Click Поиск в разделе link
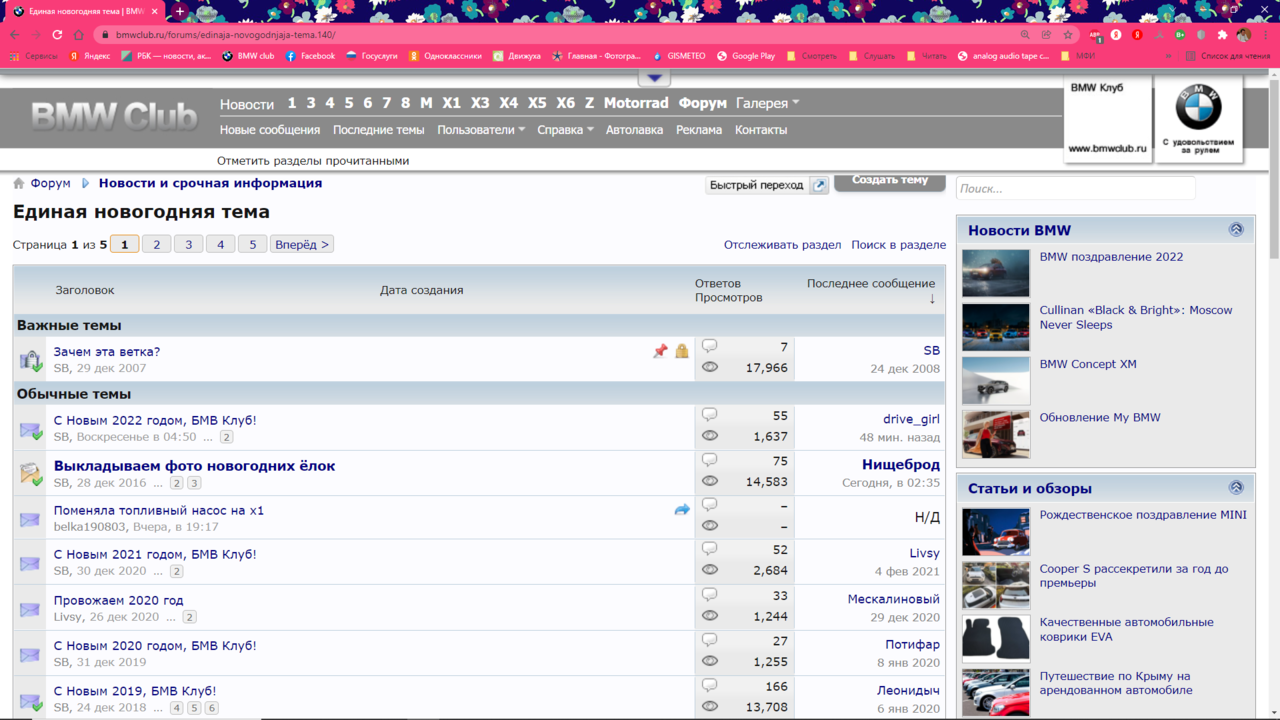 click(x=898, y=244)
